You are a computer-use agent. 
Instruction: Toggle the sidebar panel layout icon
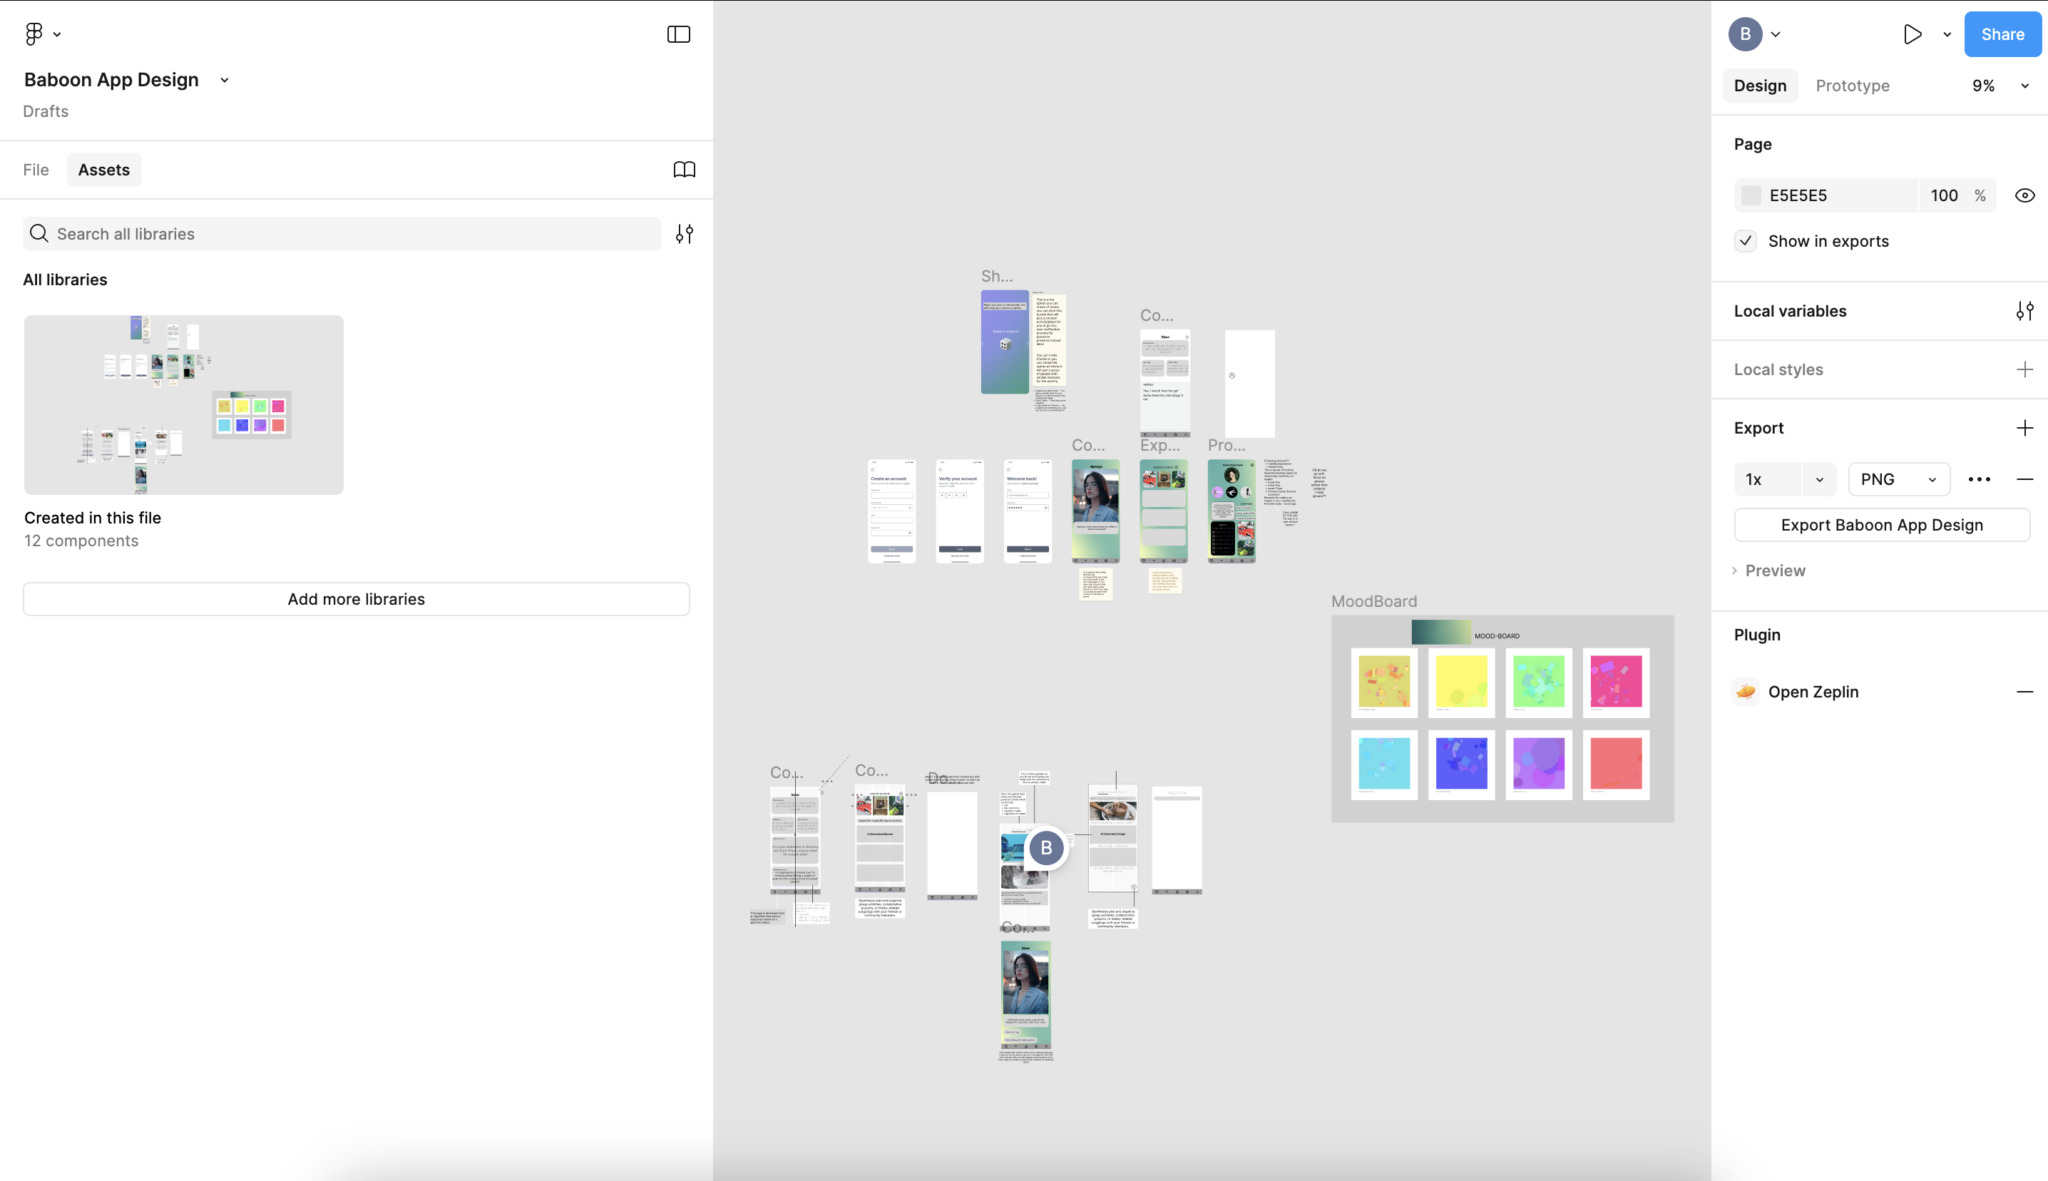click(x=678, y=34)
